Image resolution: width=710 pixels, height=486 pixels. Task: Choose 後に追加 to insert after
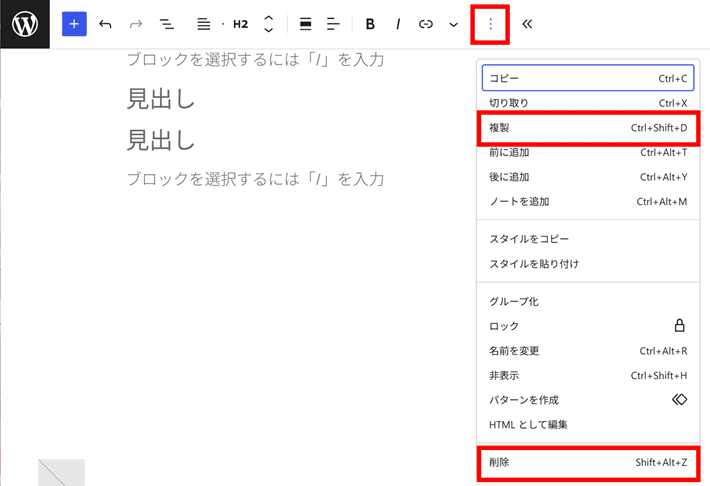(x=588, y=177)
